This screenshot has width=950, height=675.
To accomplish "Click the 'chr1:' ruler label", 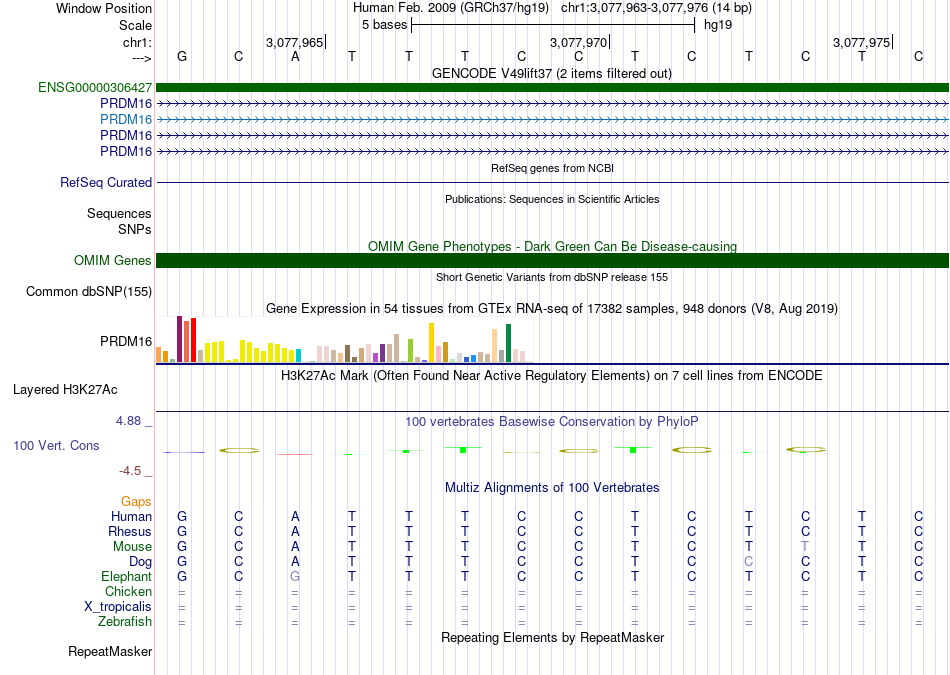I will [x=137, y=42].
